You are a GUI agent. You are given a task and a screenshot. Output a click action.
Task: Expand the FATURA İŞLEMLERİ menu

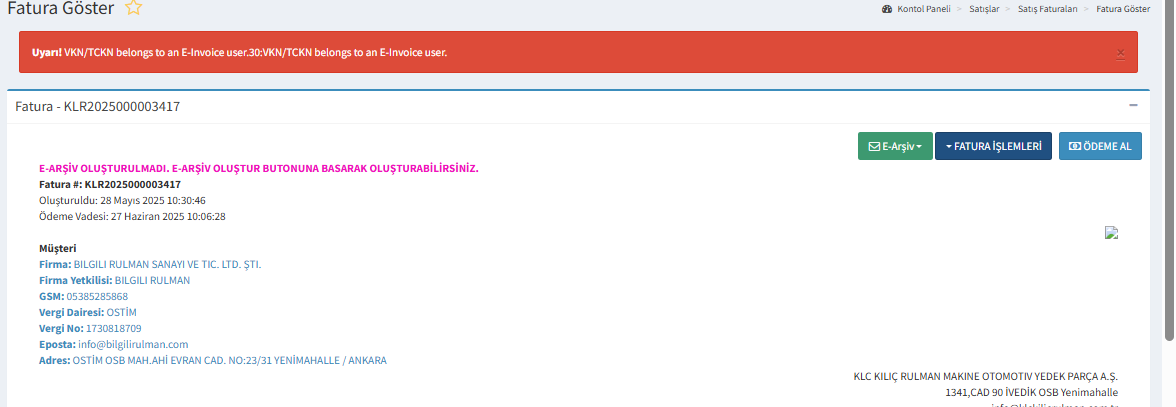click(x=993, y=146)
